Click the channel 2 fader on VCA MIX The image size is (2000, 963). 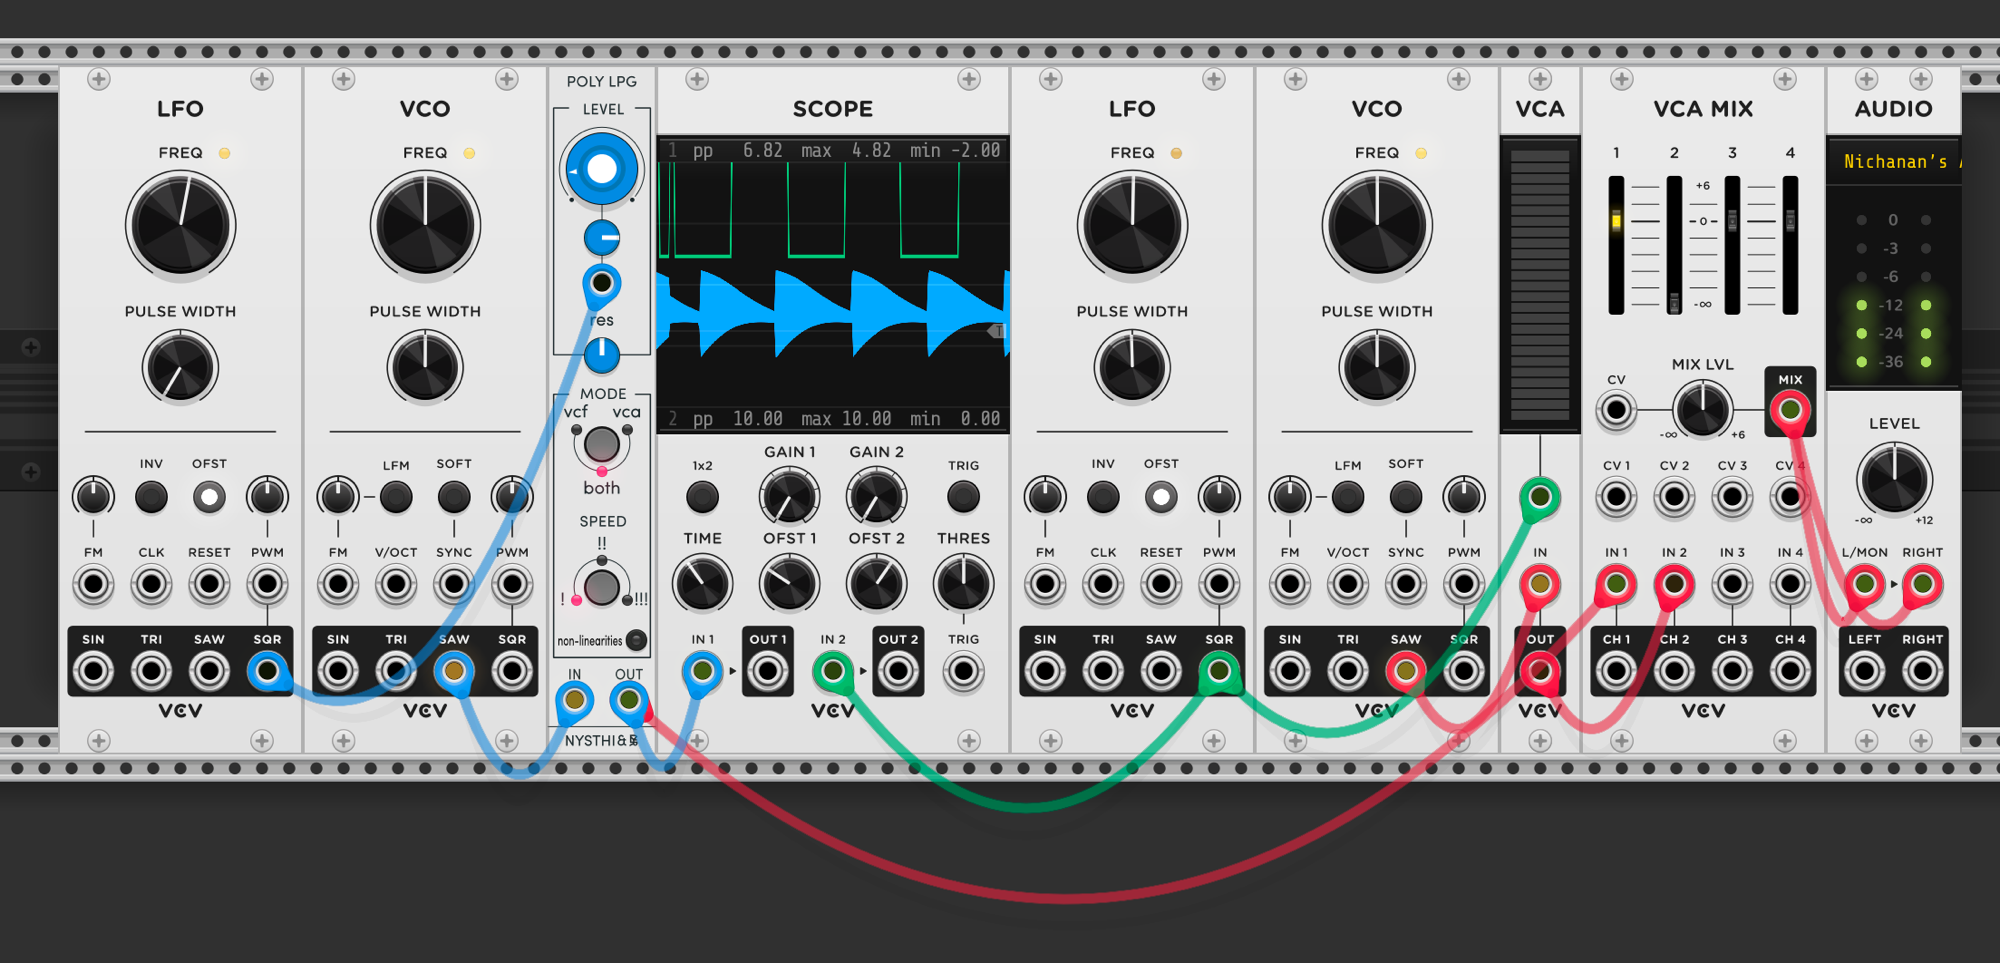pyautogui.click(x=1674, y=245)
